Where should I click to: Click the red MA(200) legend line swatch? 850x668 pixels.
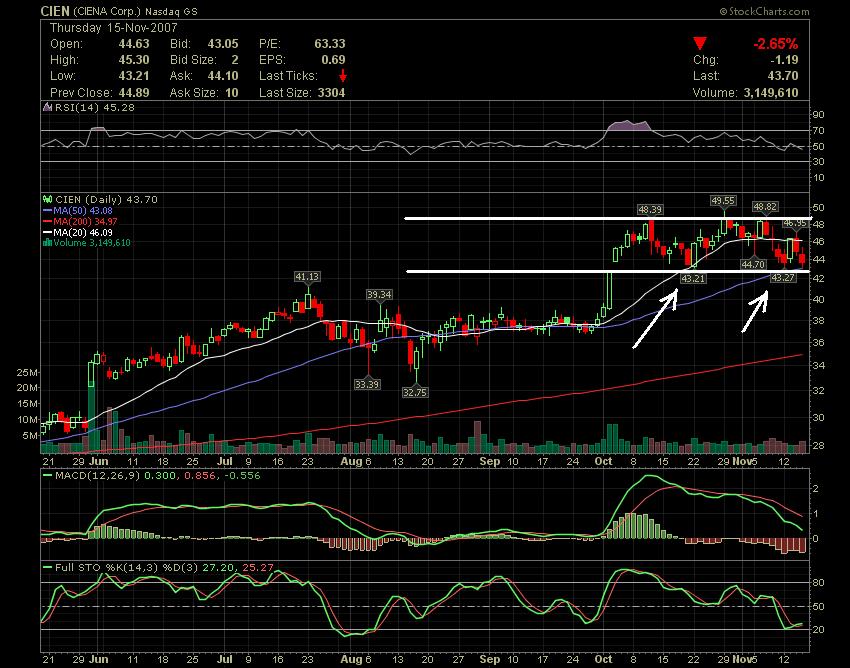click(48, 221)
